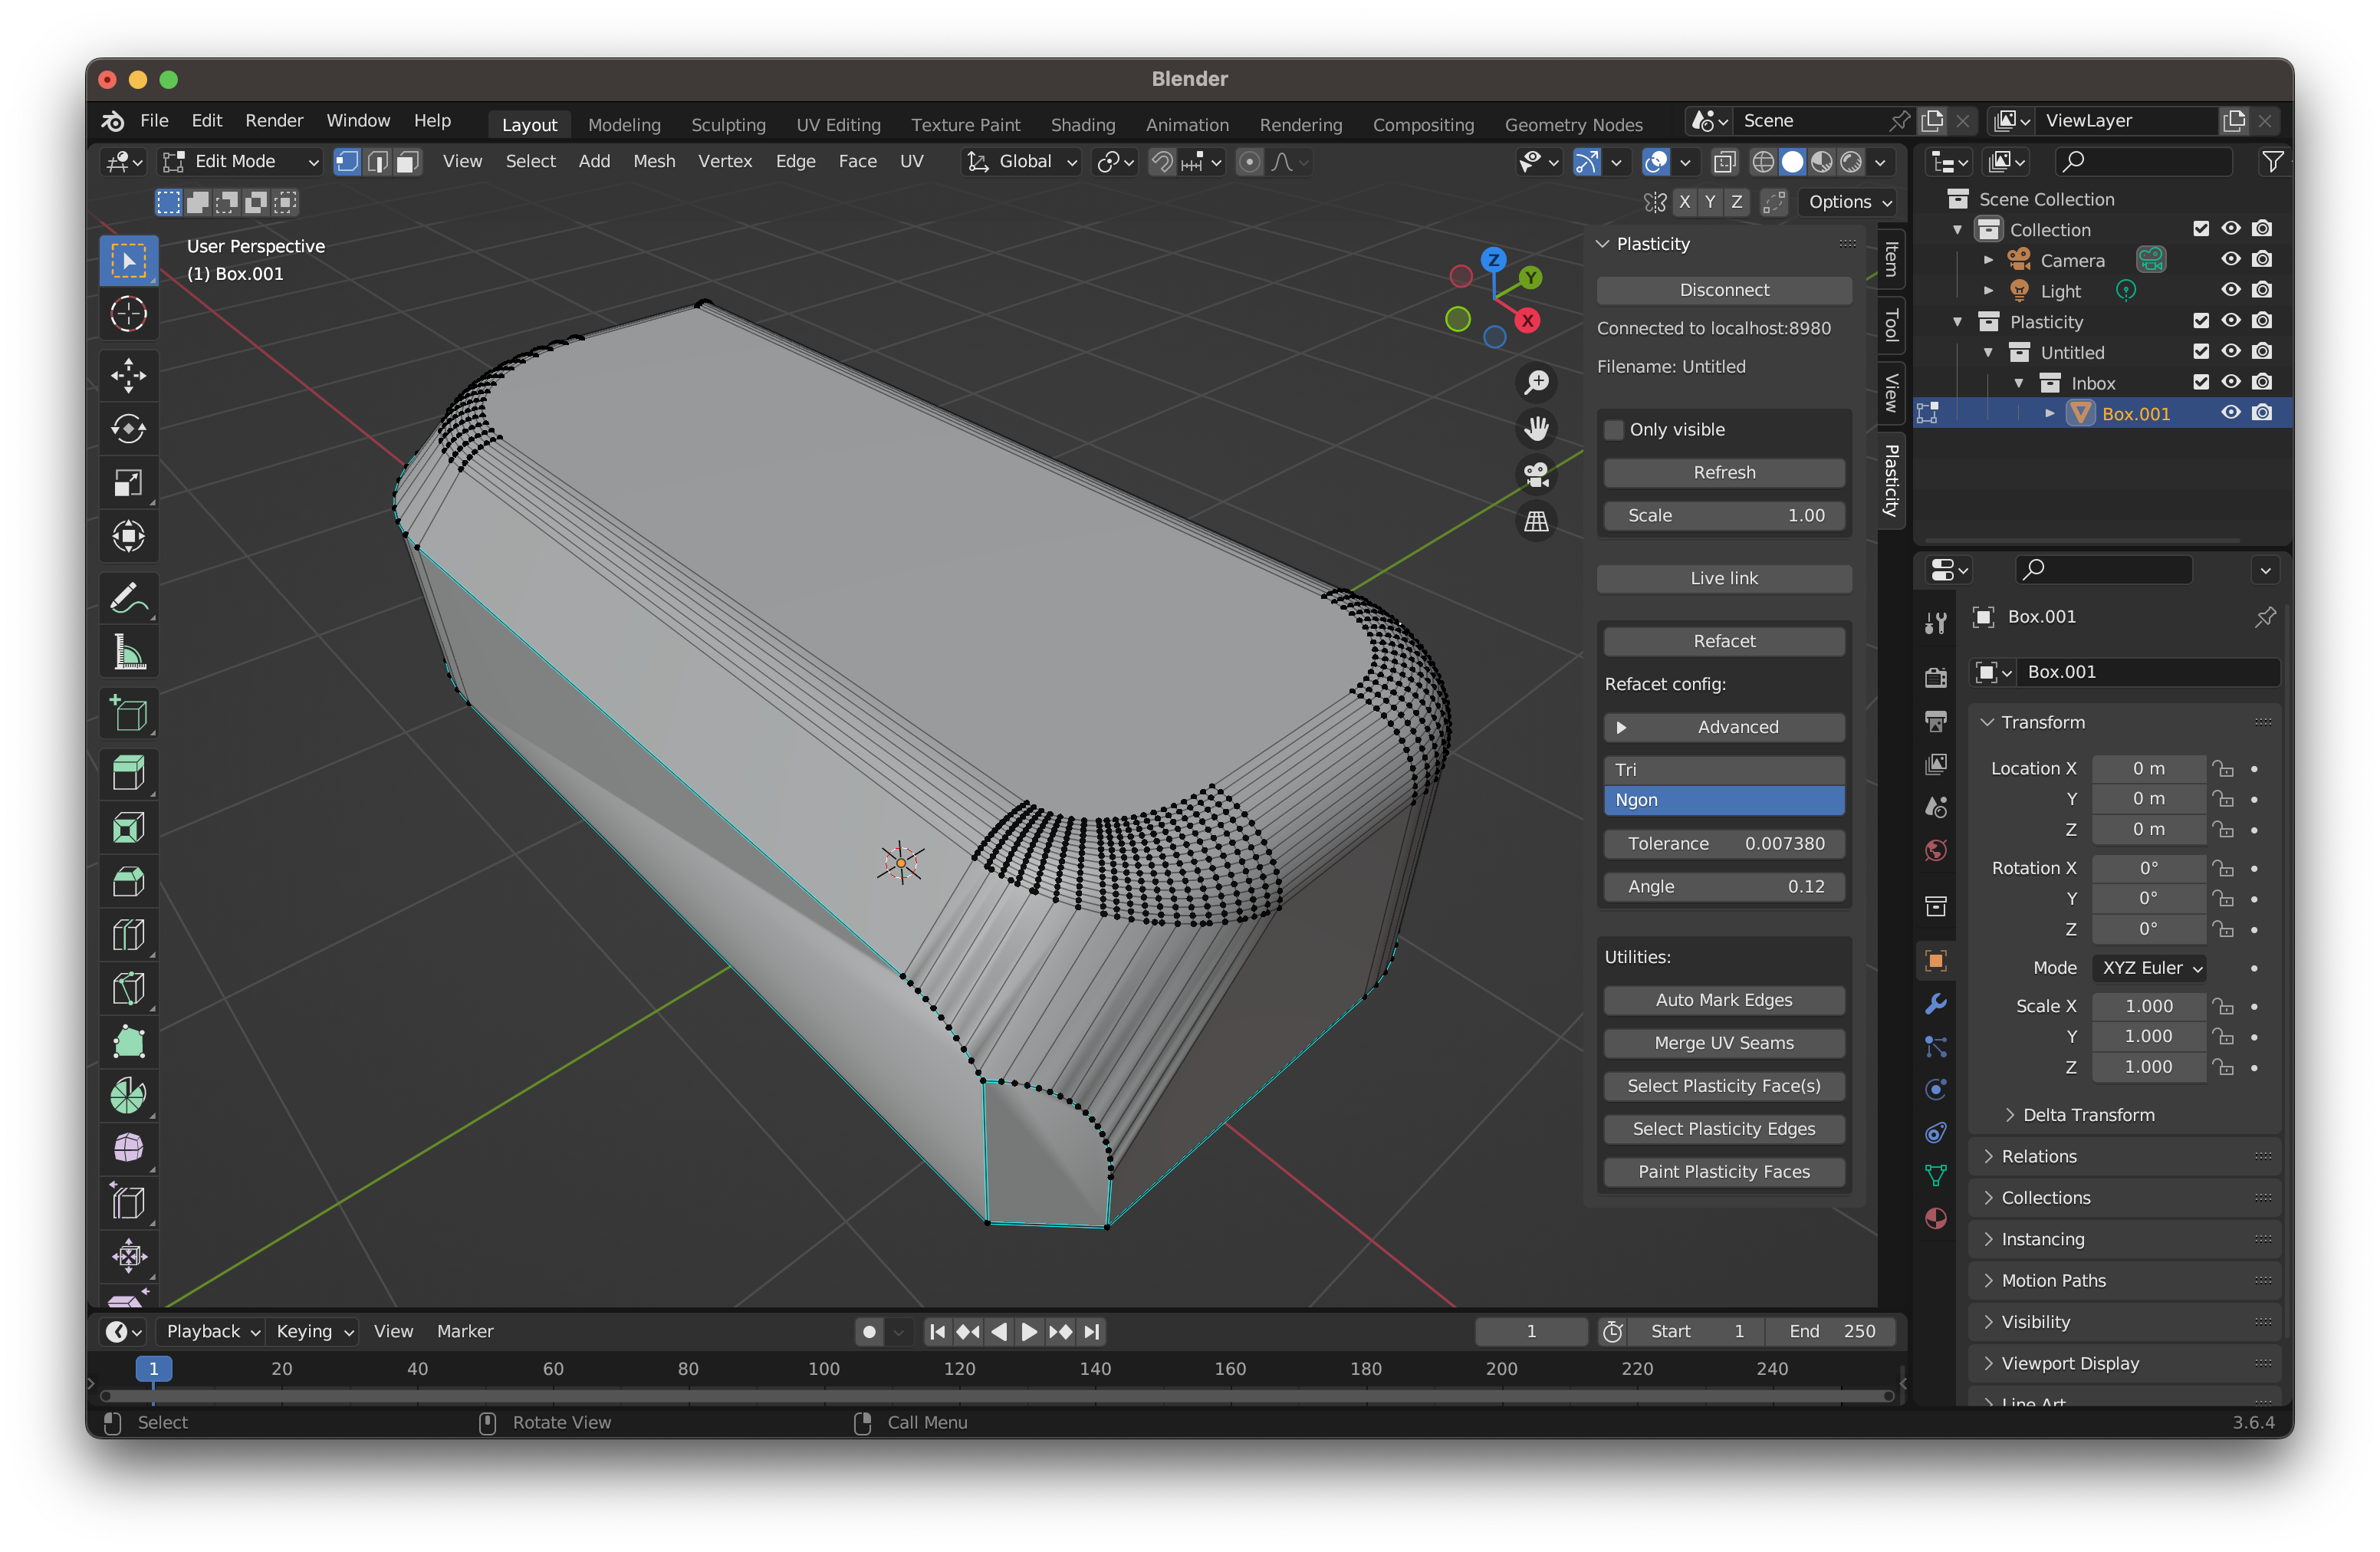
Task: Click Paint Plasticity Faces button
Action: [x=1724, y=1173]
